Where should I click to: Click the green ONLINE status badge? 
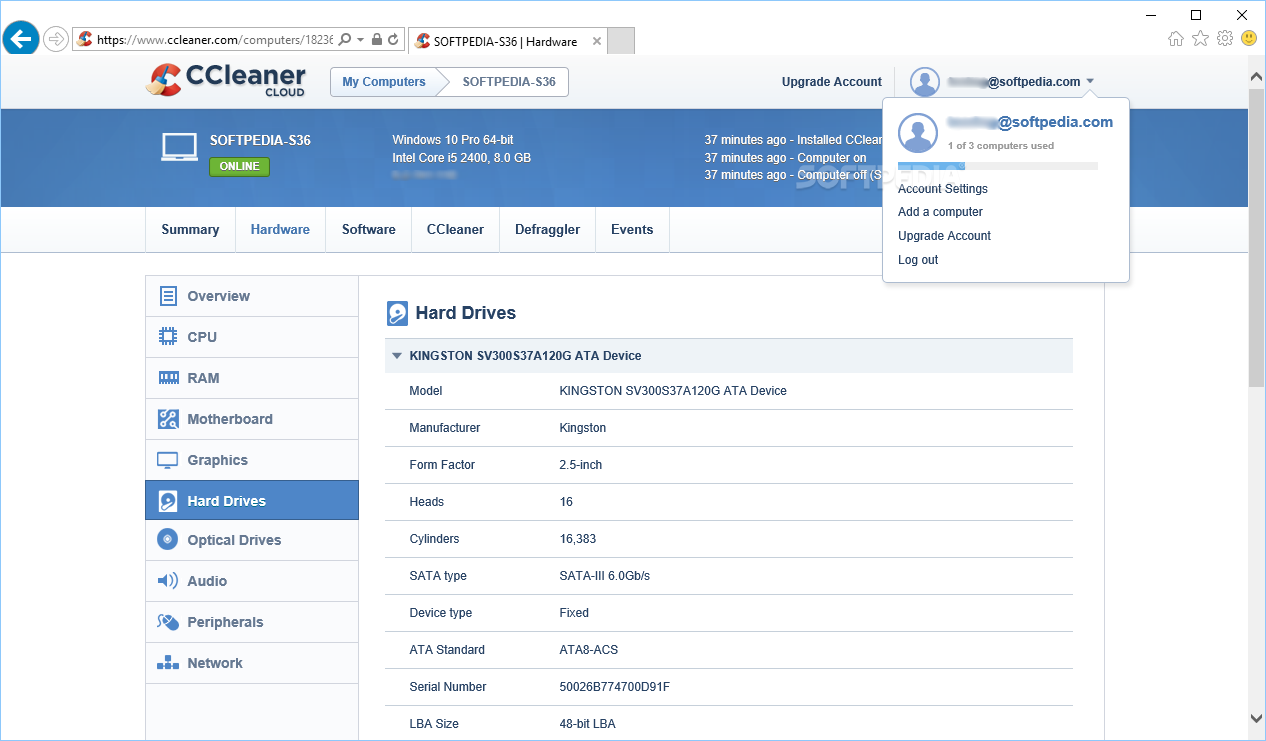(239, 166)
